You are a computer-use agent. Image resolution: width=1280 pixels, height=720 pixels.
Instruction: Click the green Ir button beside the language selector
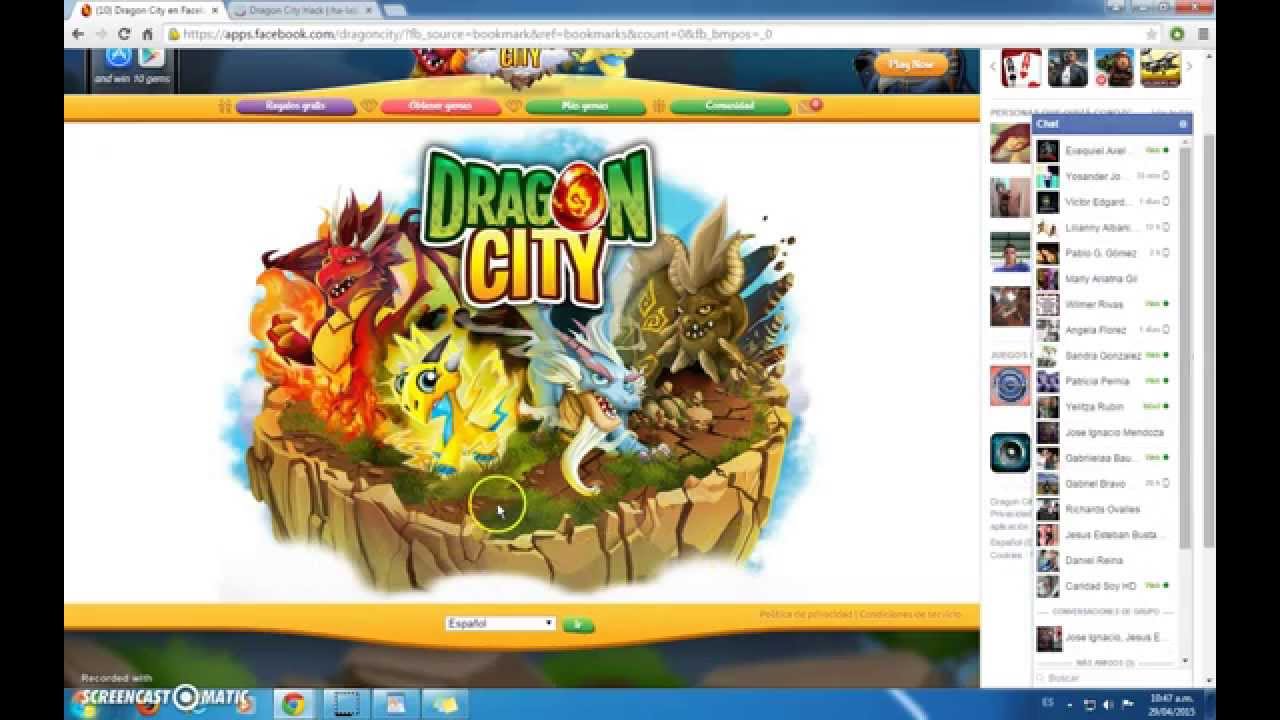pyautogui.click(x=578, y=624)
